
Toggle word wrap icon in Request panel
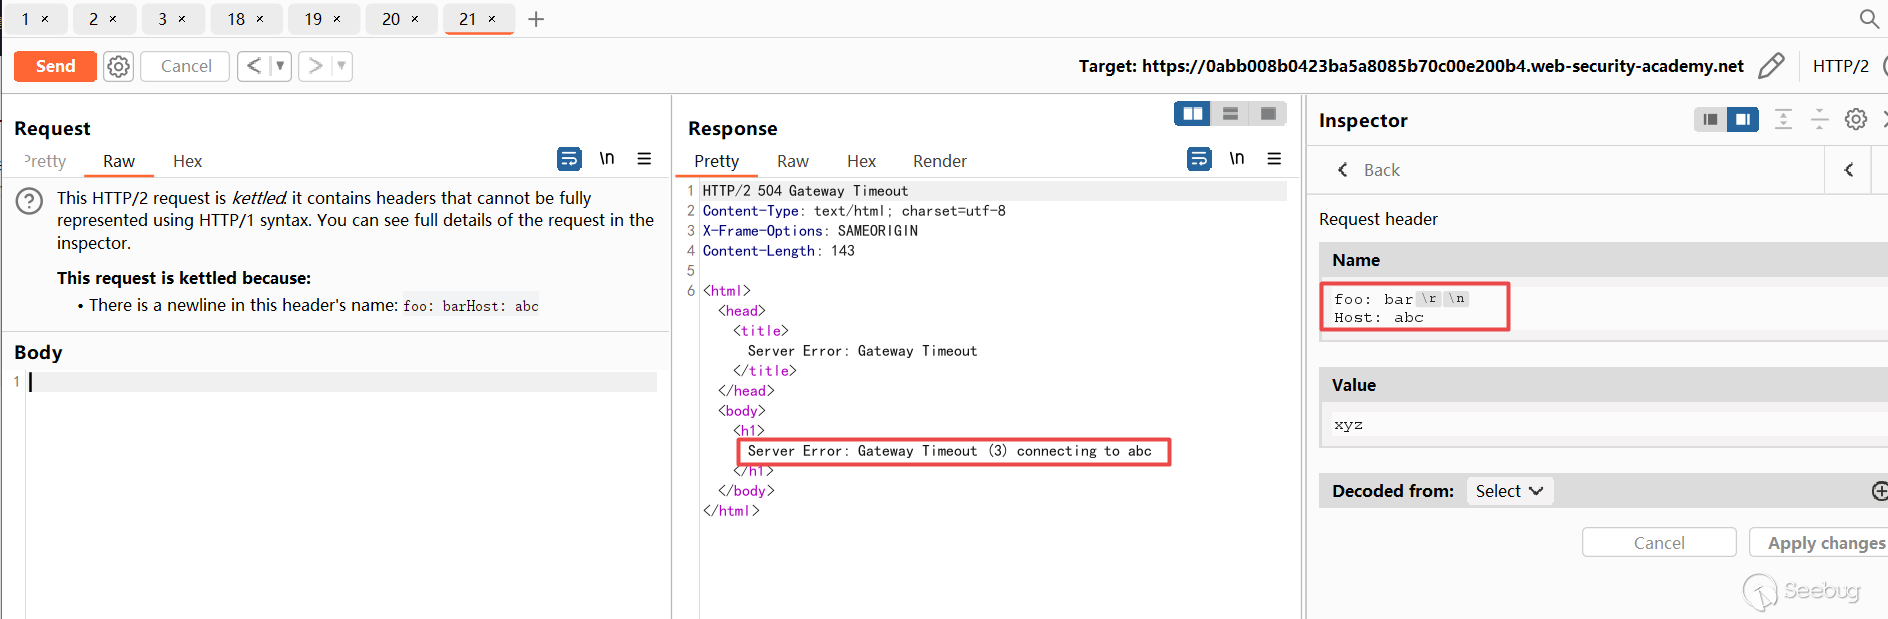click(x=568, y=159)
